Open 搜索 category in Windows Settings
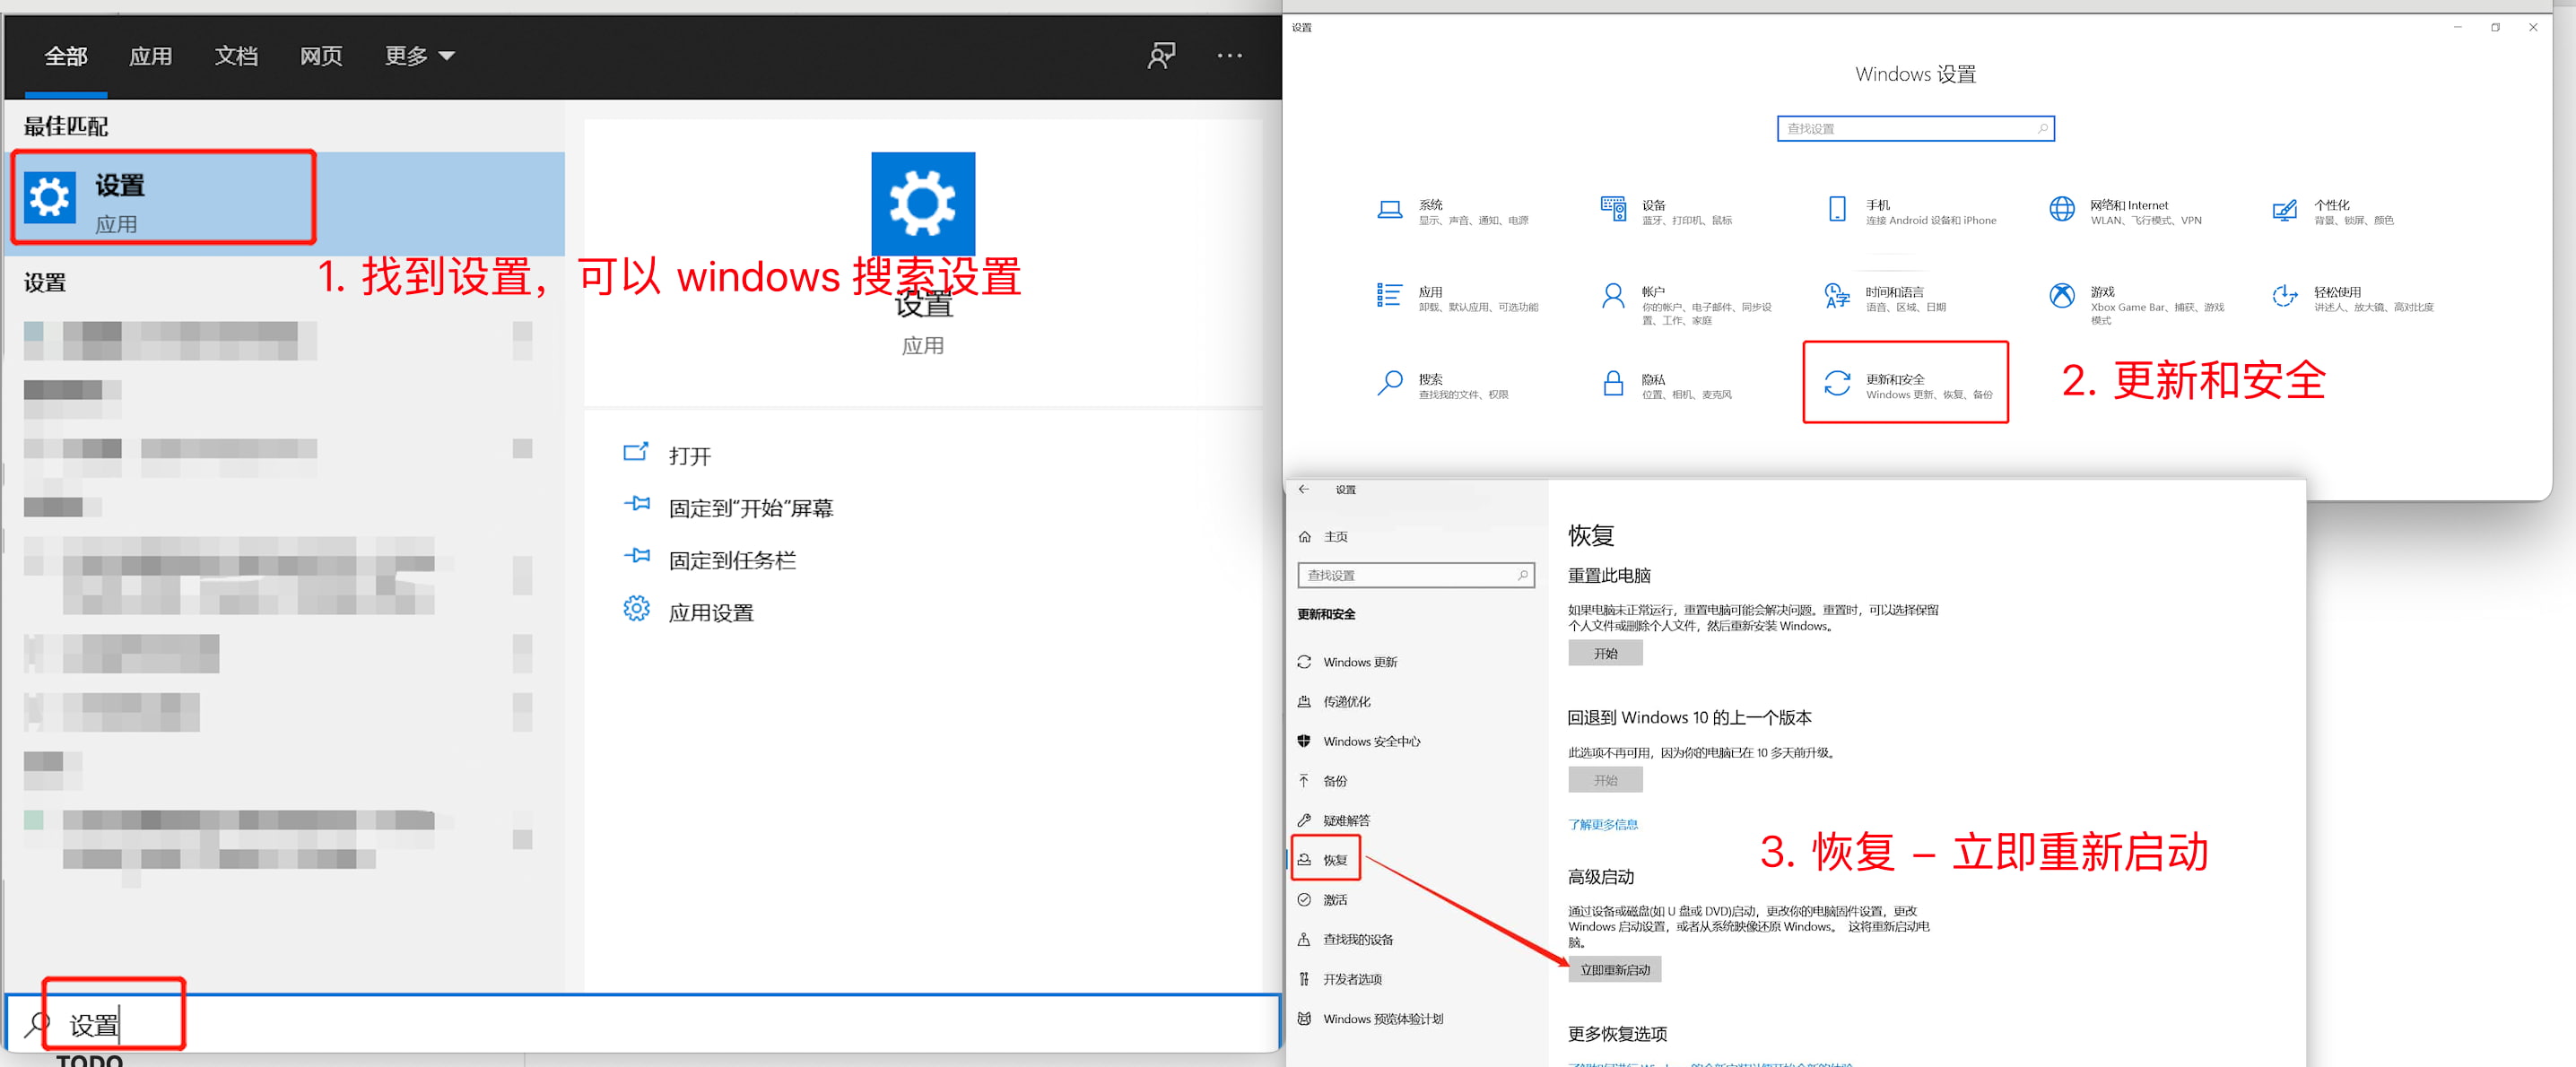Screen dimensions: 2576x1067 (1442, 385)
